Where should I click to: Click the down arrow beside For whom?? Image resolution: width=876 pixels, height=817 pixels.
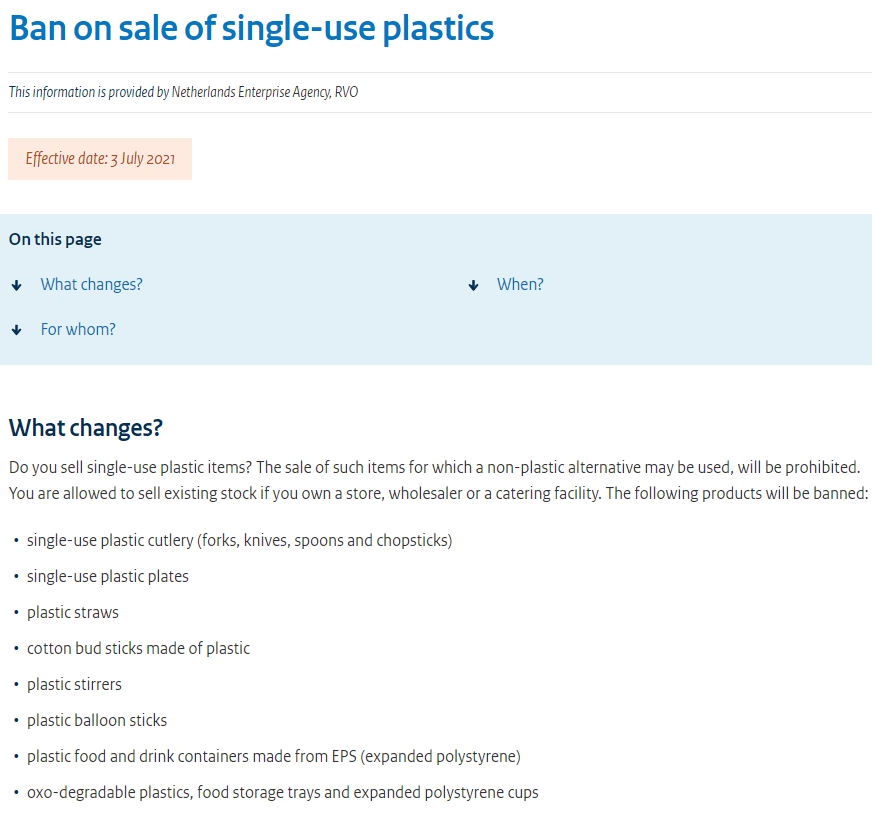pos(17,330)
